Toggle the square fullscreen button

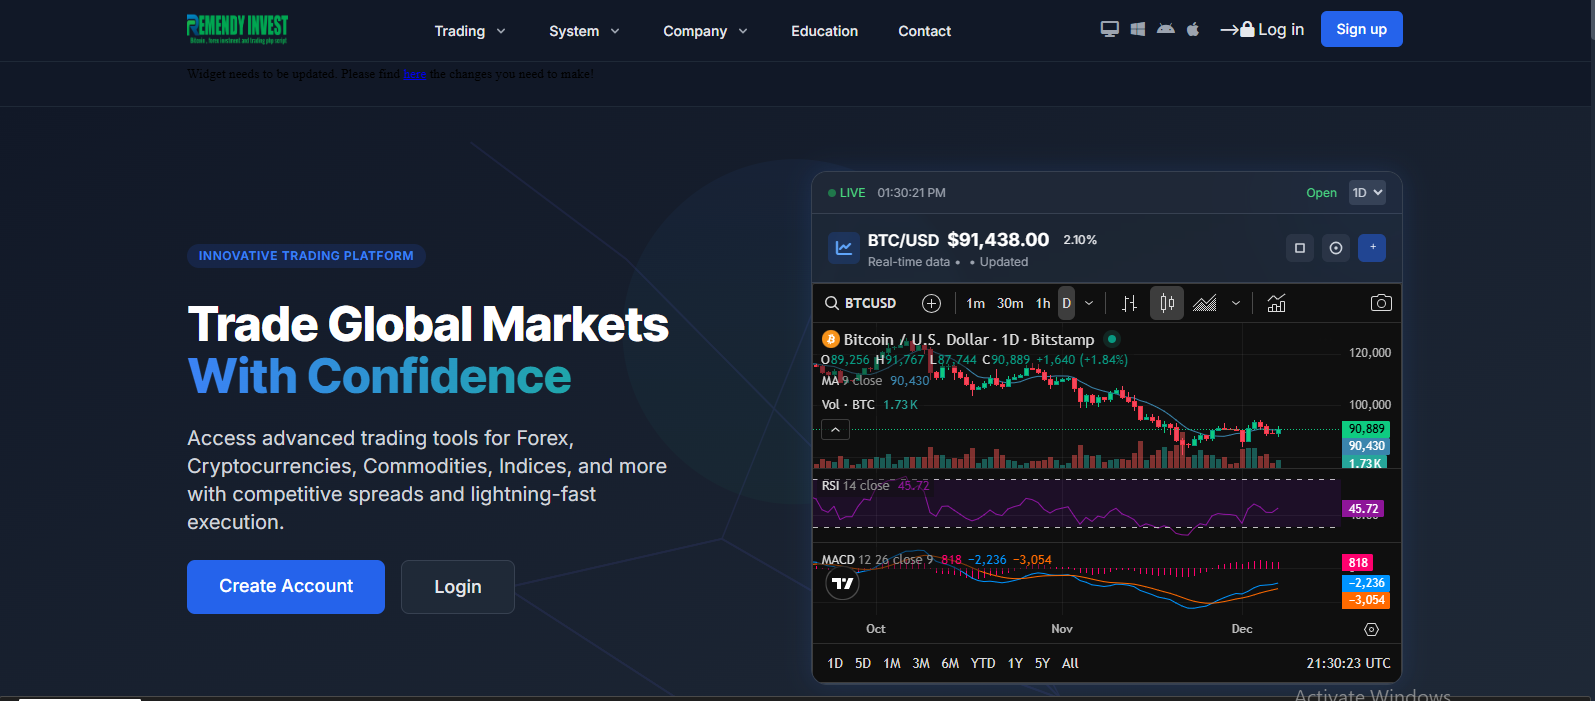(1299, 248)
